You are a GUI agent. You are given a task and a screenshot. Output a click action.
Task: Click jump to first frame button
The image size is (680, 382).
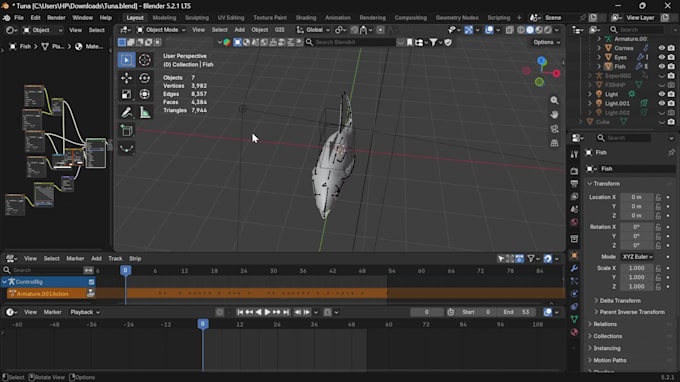[240, 312]
